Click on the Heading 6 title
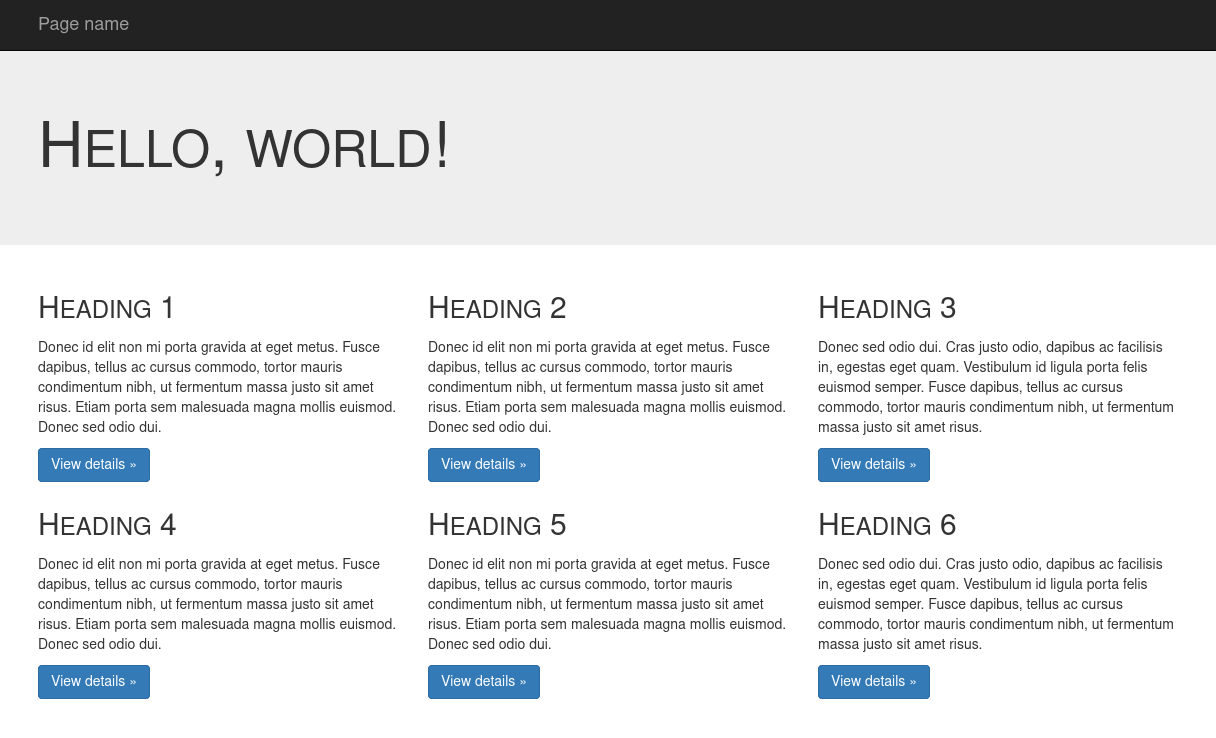The width and height of the screenshot is (1216, 738). tap(887, 525)
